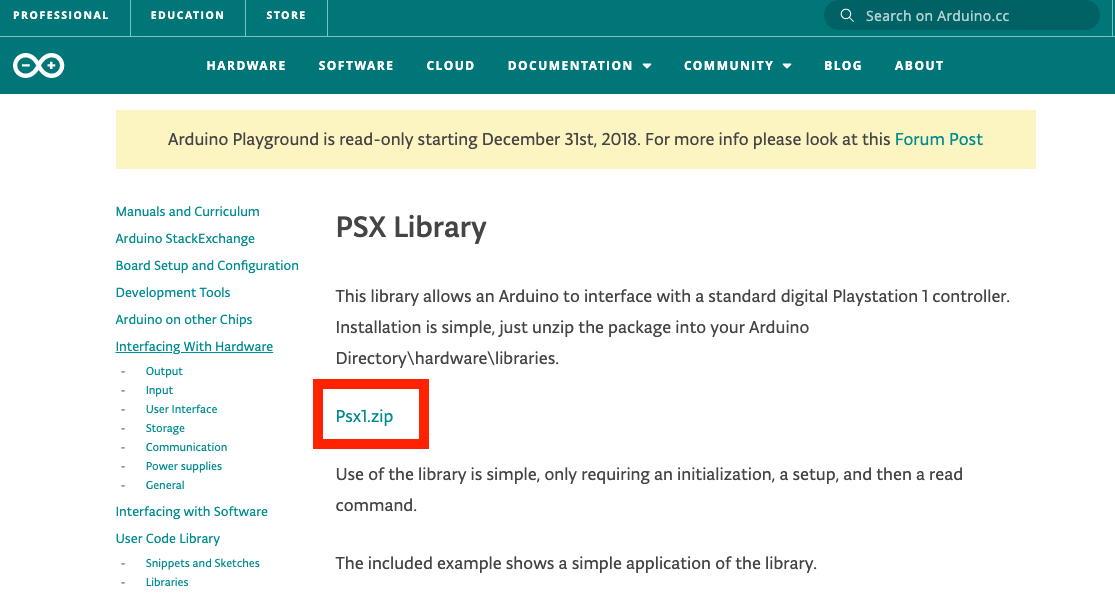Click the Arduino infinity logo
The height and width of the screenshot is (593, 1115).
pyautogui.click(x=38, y=65)
